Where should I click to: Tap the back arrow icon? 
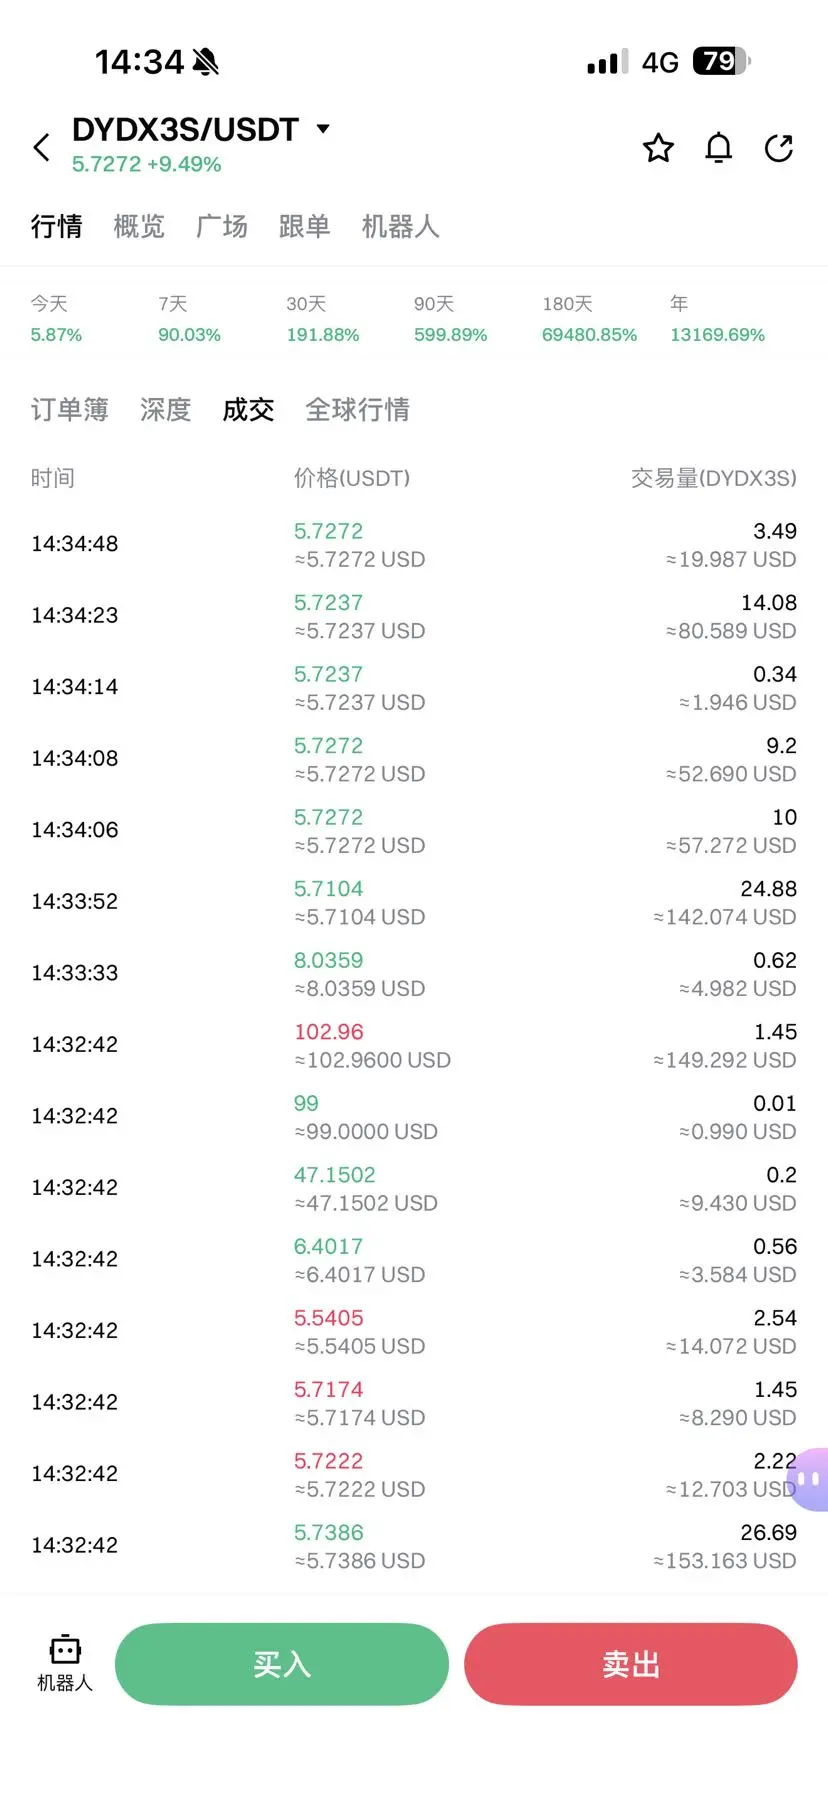pyautogui.click(x=41, y=148)
